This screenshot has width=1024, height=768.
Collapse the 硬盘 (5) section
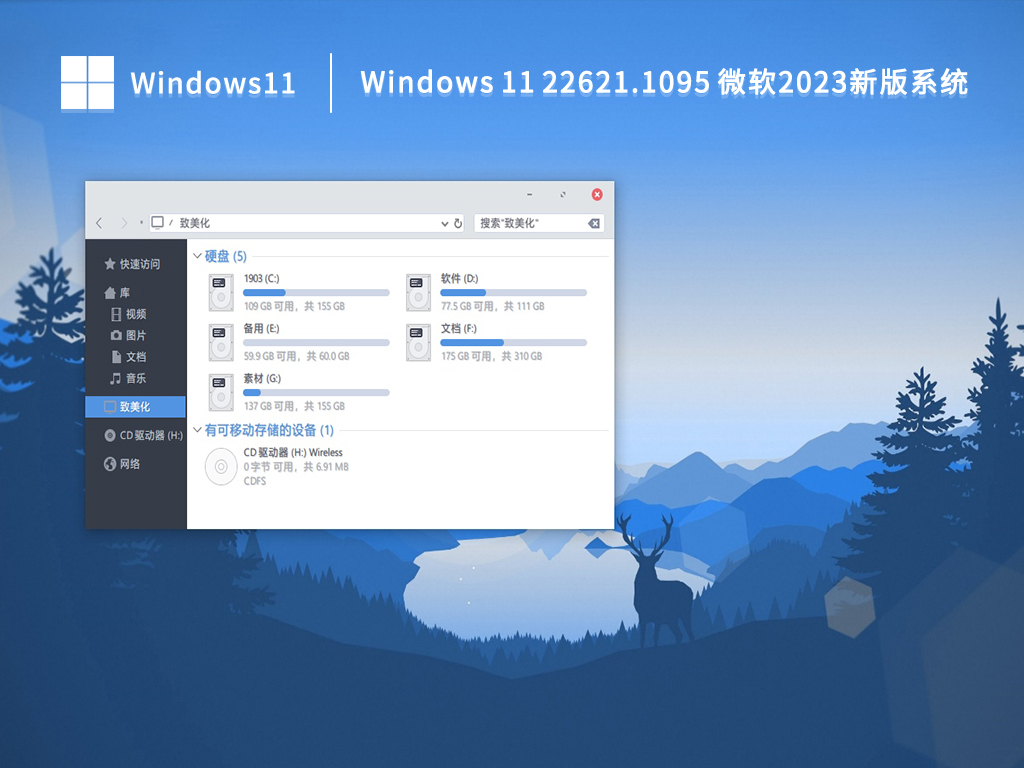[197, 256]
